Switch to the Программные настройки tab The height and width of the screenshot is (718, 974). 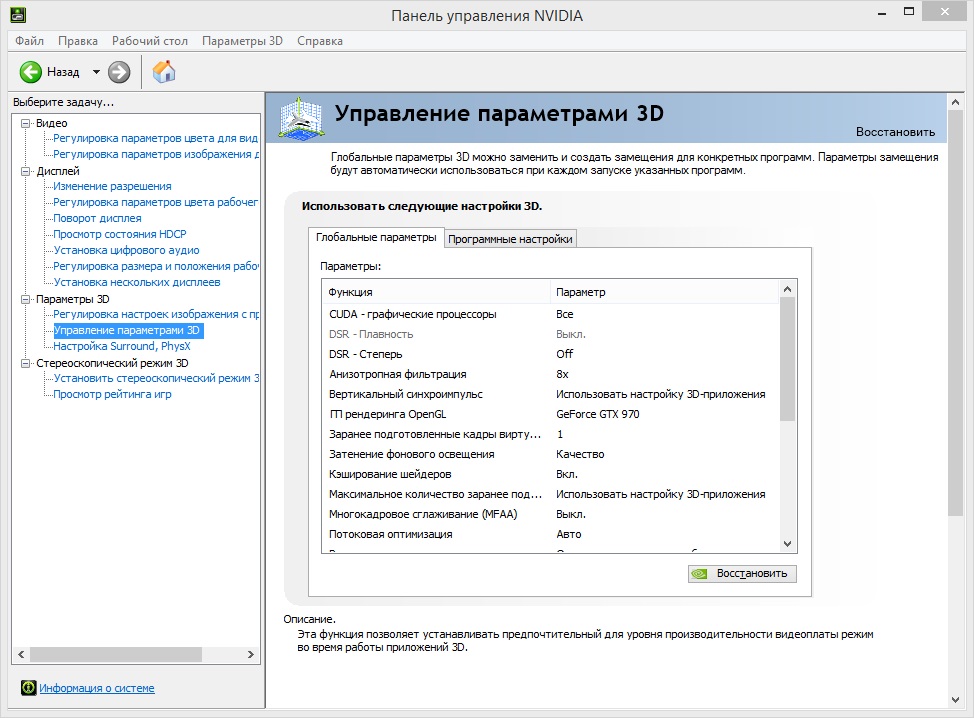(510, 239)
